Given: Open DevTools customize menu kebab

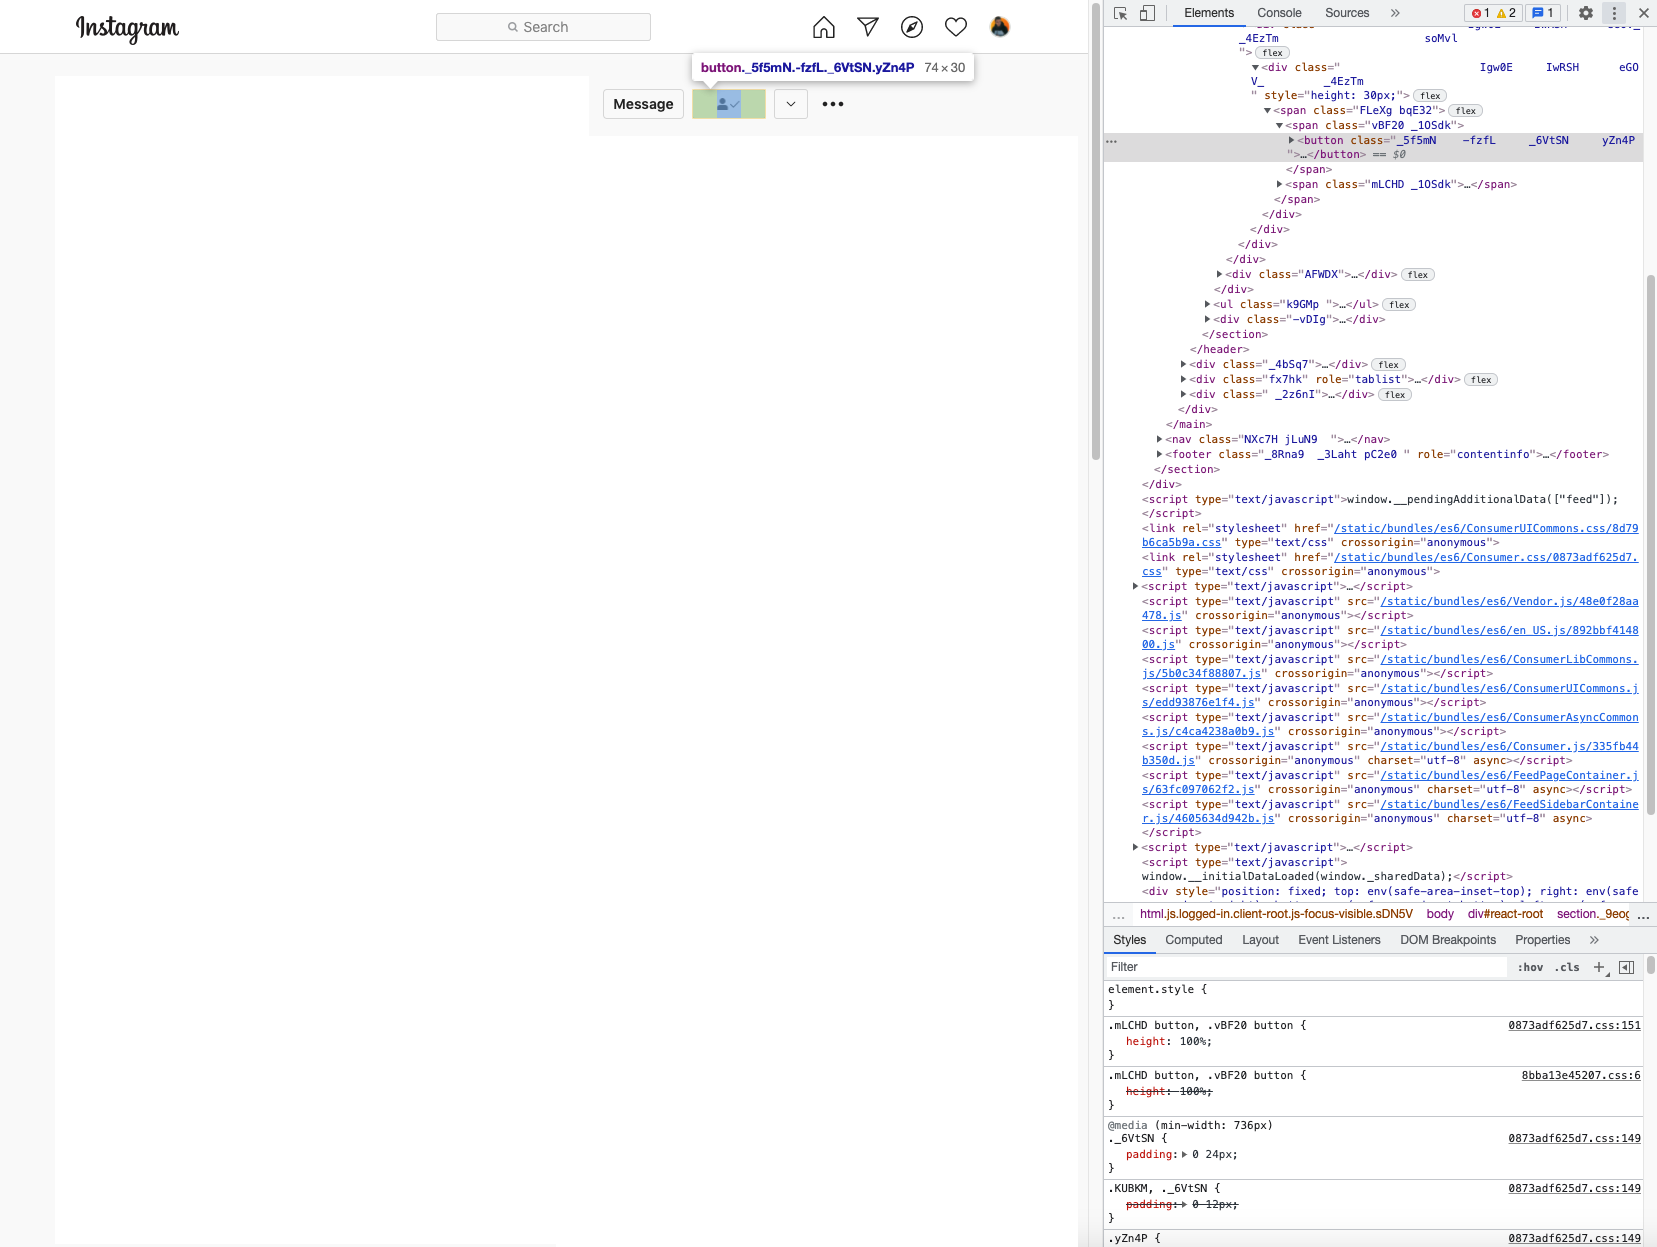Looking at the screenshot, I should 1614,13.
